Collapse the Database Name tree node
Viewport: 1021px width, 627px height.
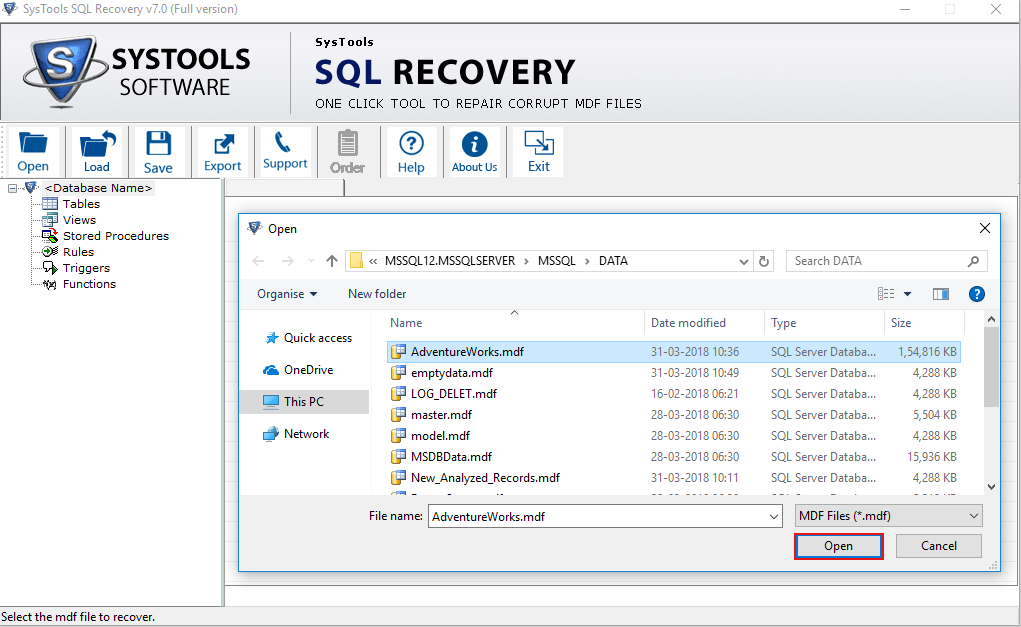(x=12, y=188)
